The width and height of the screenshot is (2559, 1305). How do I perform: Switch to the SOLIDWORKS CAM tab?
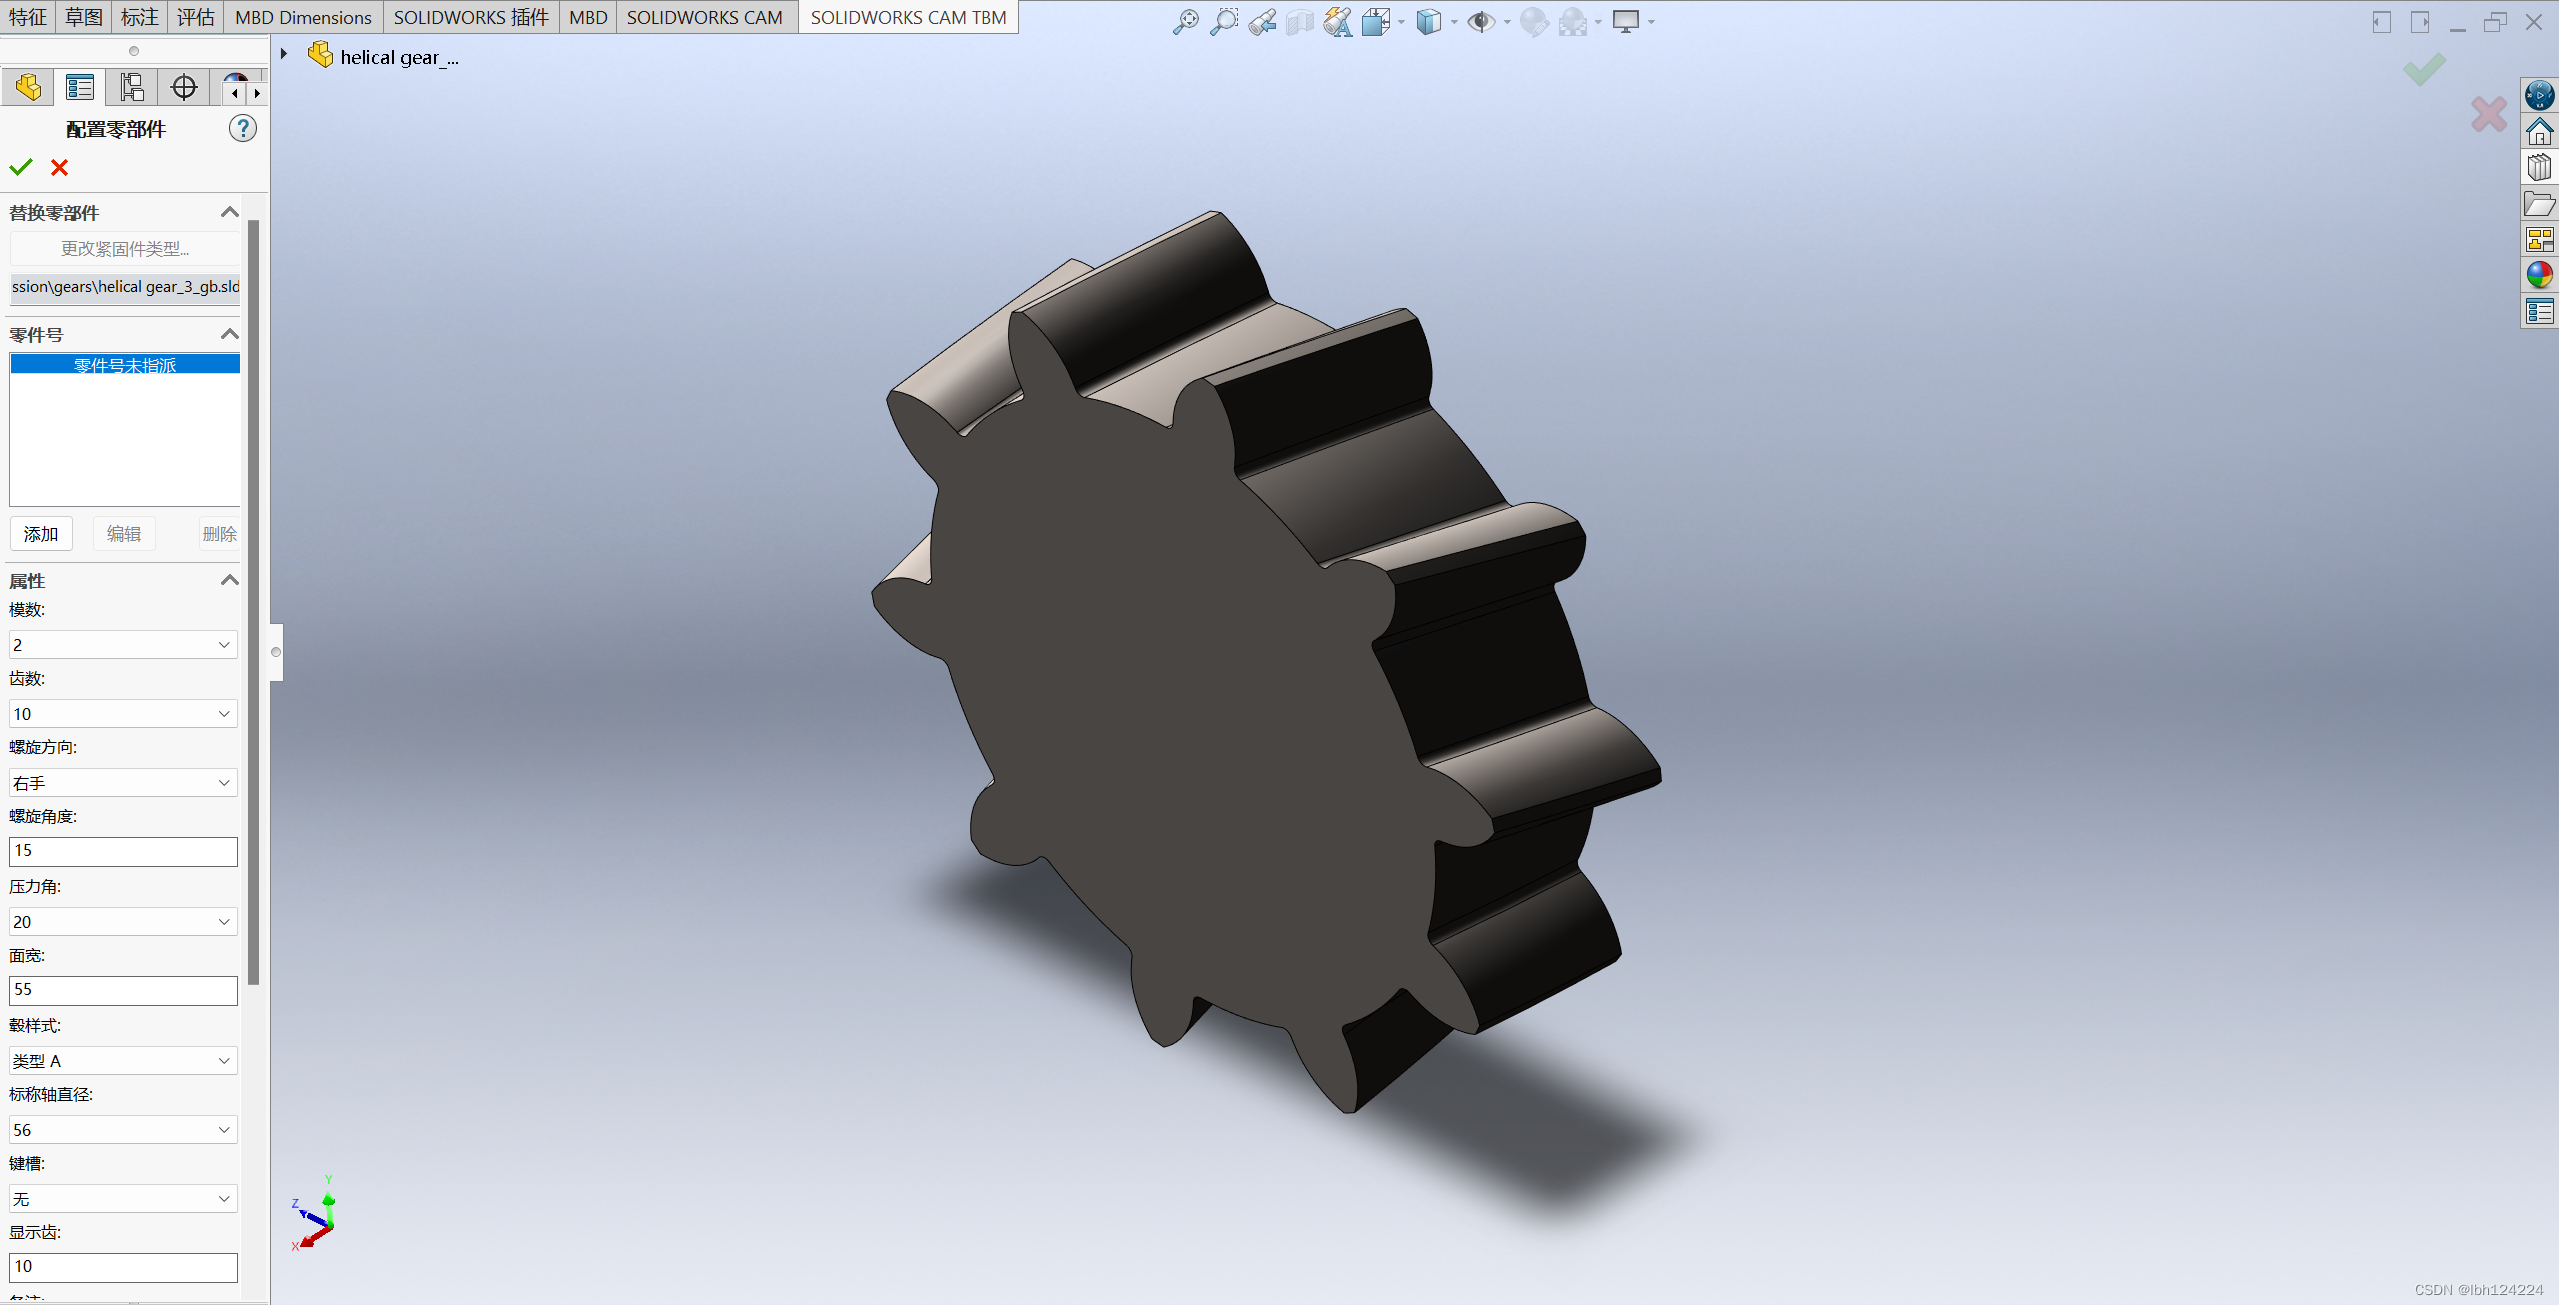pos(704,17)
